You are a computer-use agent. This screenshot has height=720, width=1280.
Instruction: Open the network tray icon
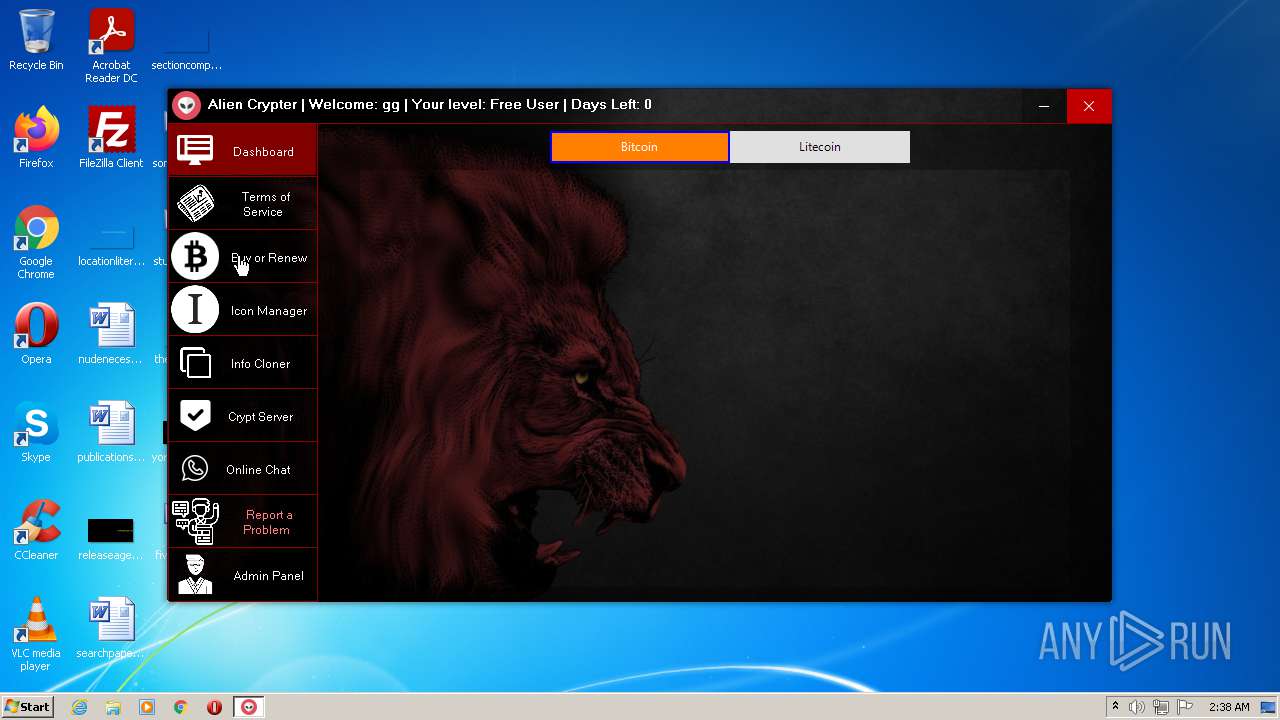click(x=1161, y=707)
